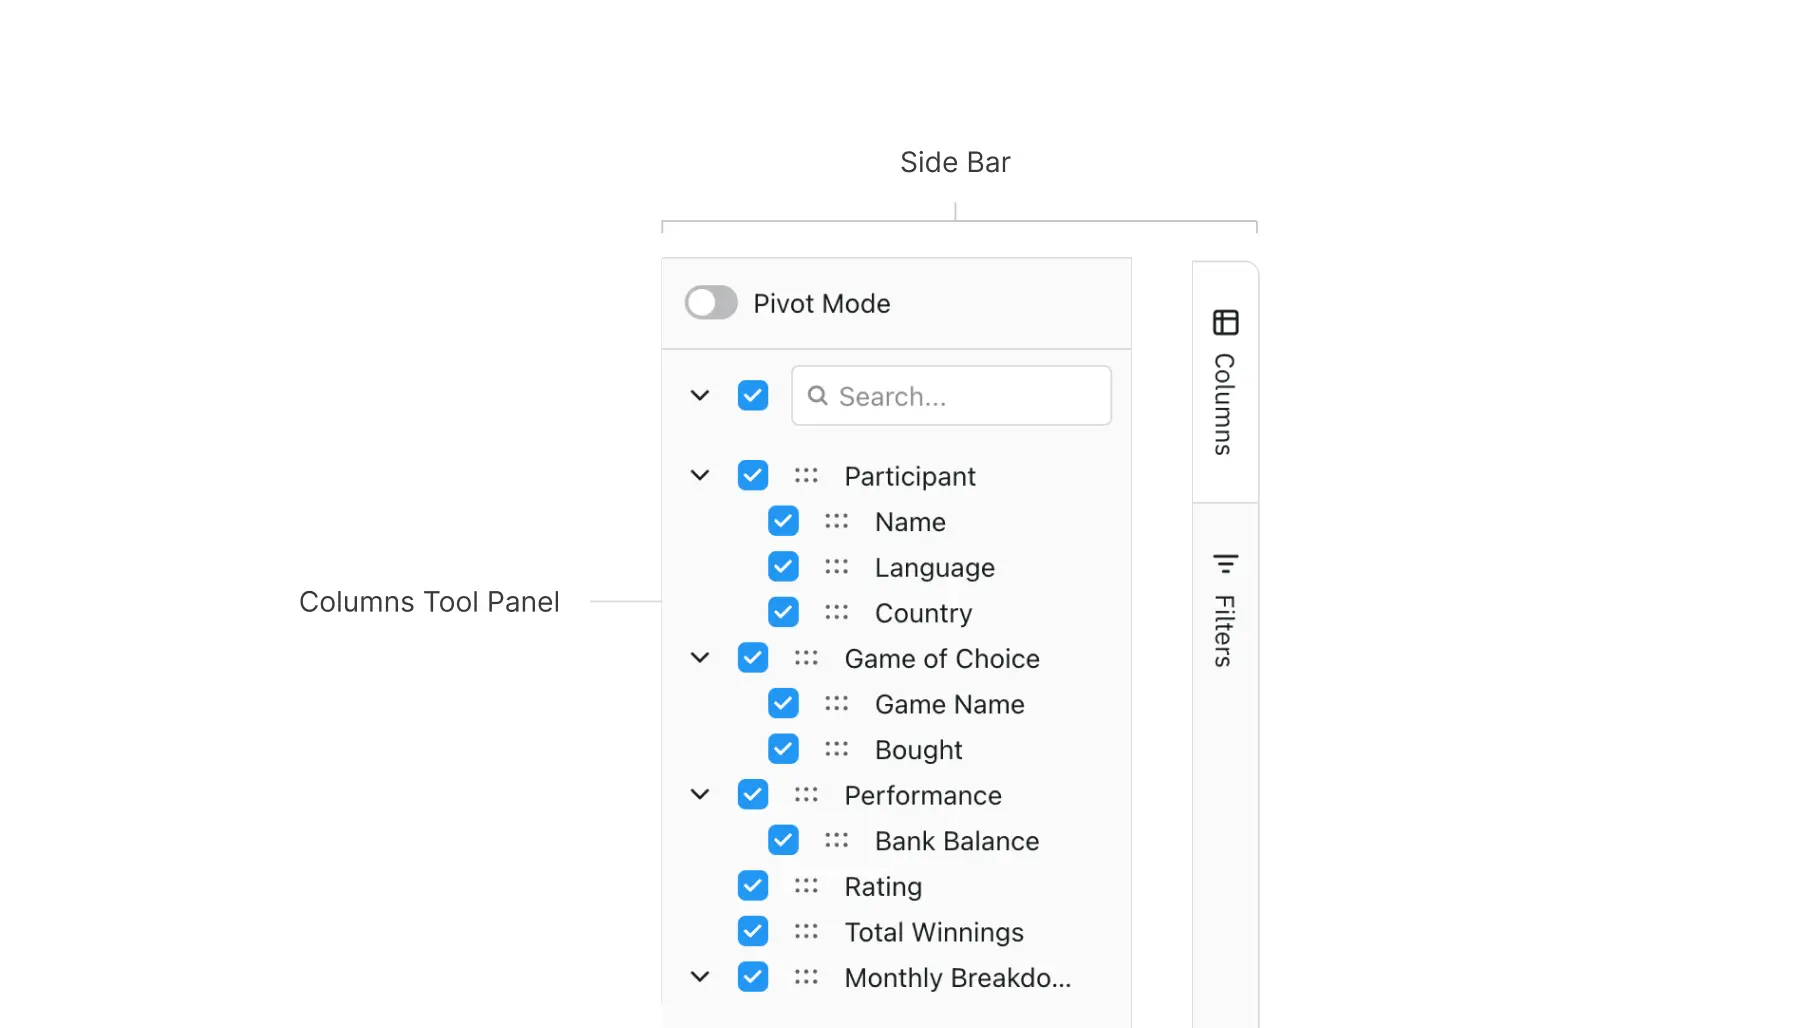Viewport: 1800px width, 1028px height.
Task: Grab the Participant drag handle icon
Action: [x=806, y=475]
